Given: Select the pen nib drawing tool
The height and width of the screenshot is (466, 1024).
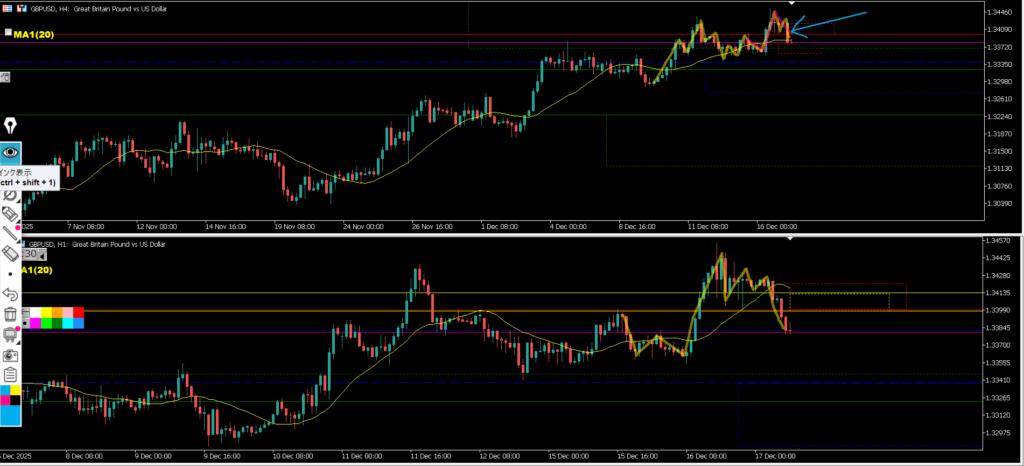Looking at the screenshot, I should coord(11,126).
